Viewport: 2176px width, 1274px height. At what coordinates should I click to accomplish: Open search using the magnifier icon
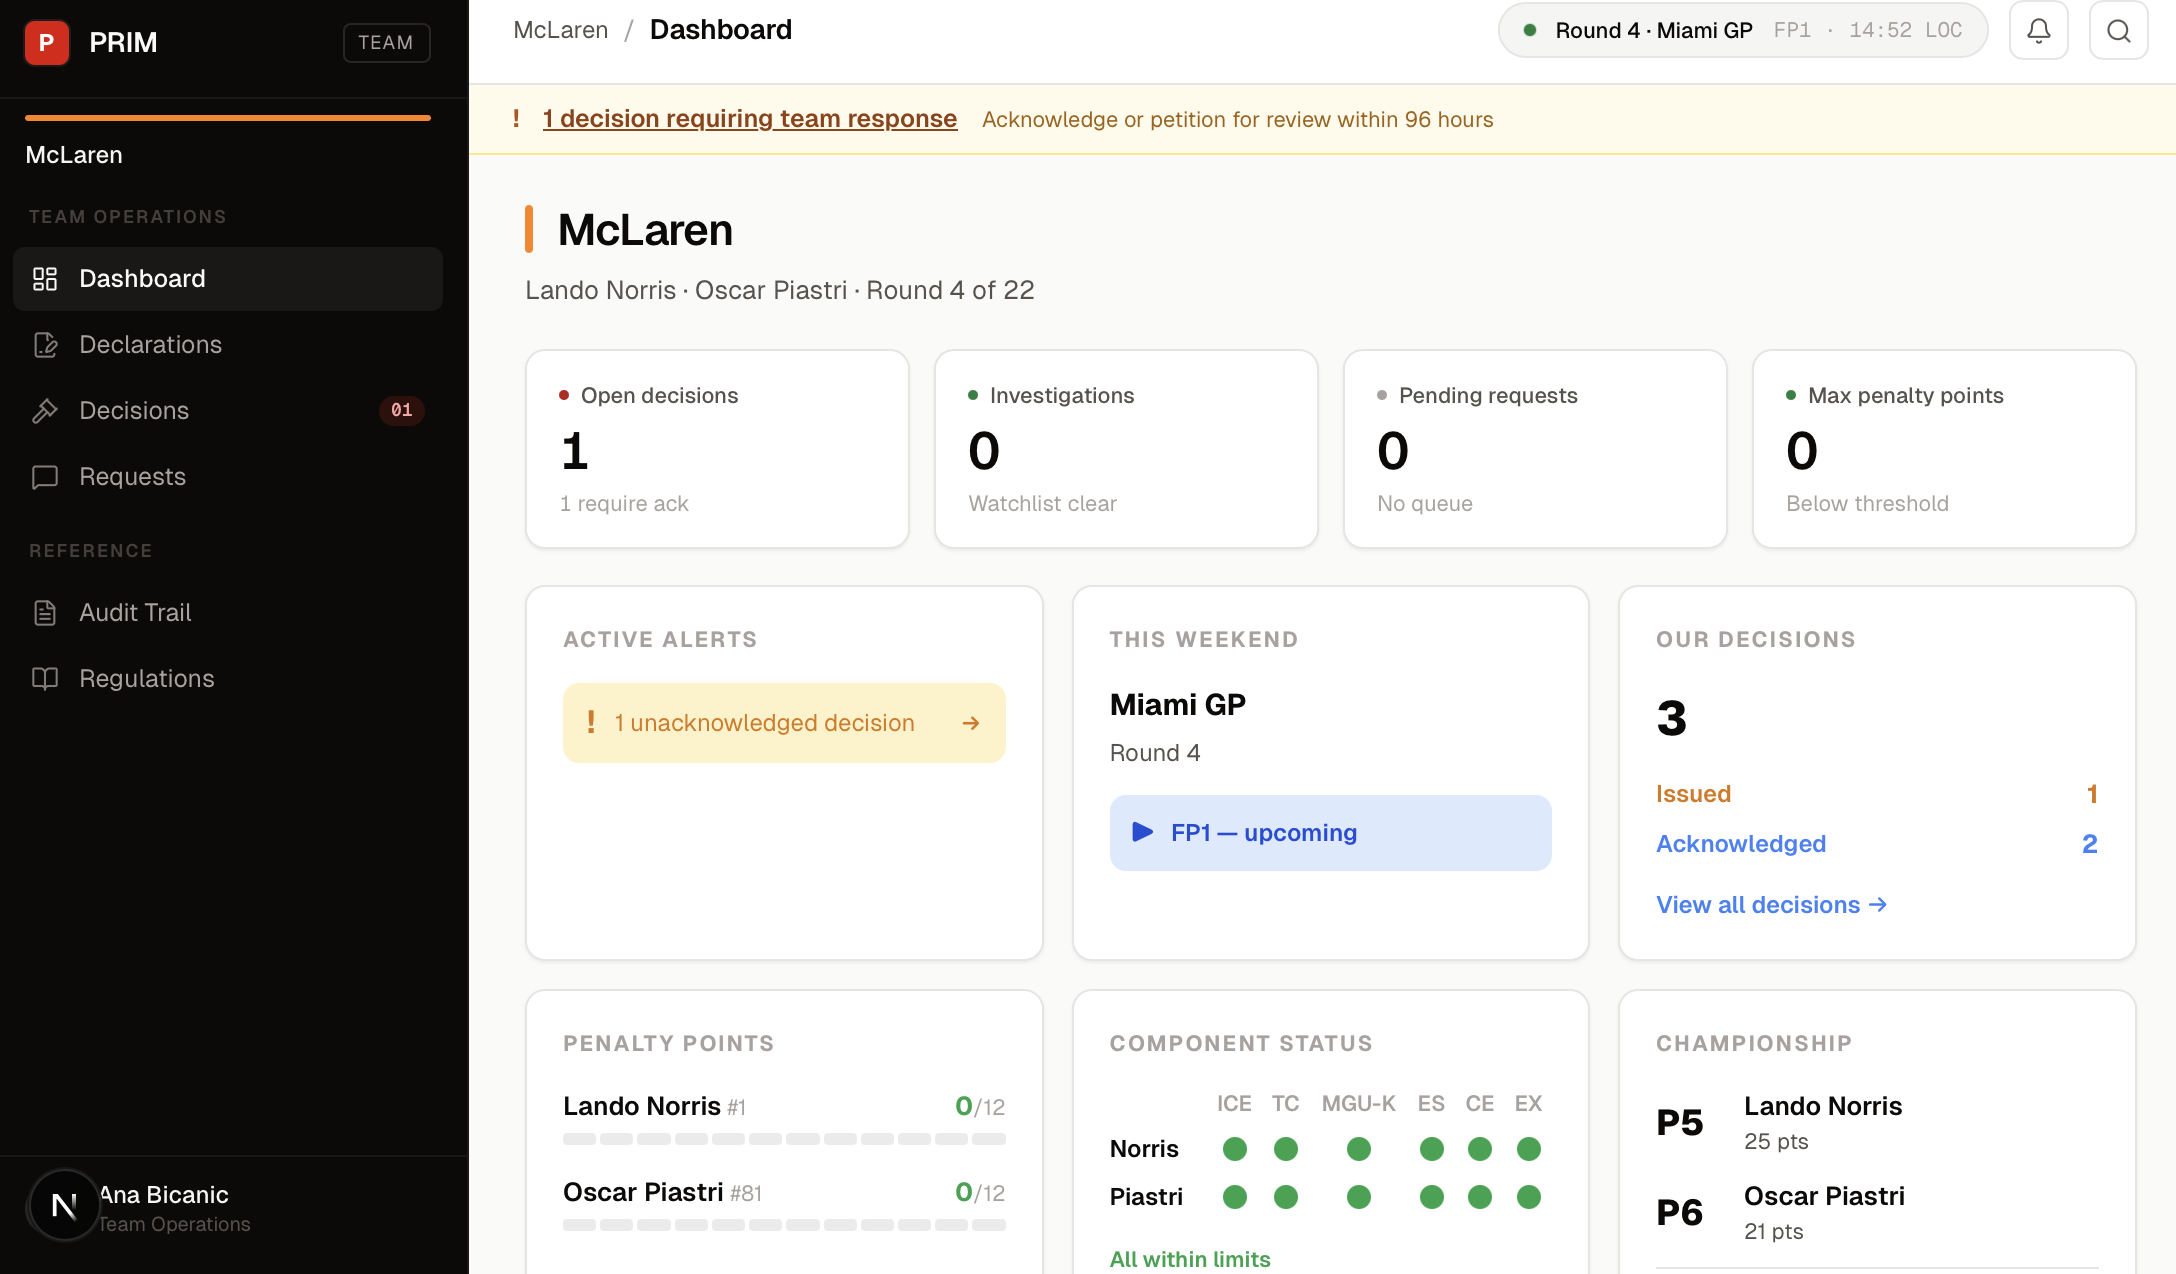2118,30
